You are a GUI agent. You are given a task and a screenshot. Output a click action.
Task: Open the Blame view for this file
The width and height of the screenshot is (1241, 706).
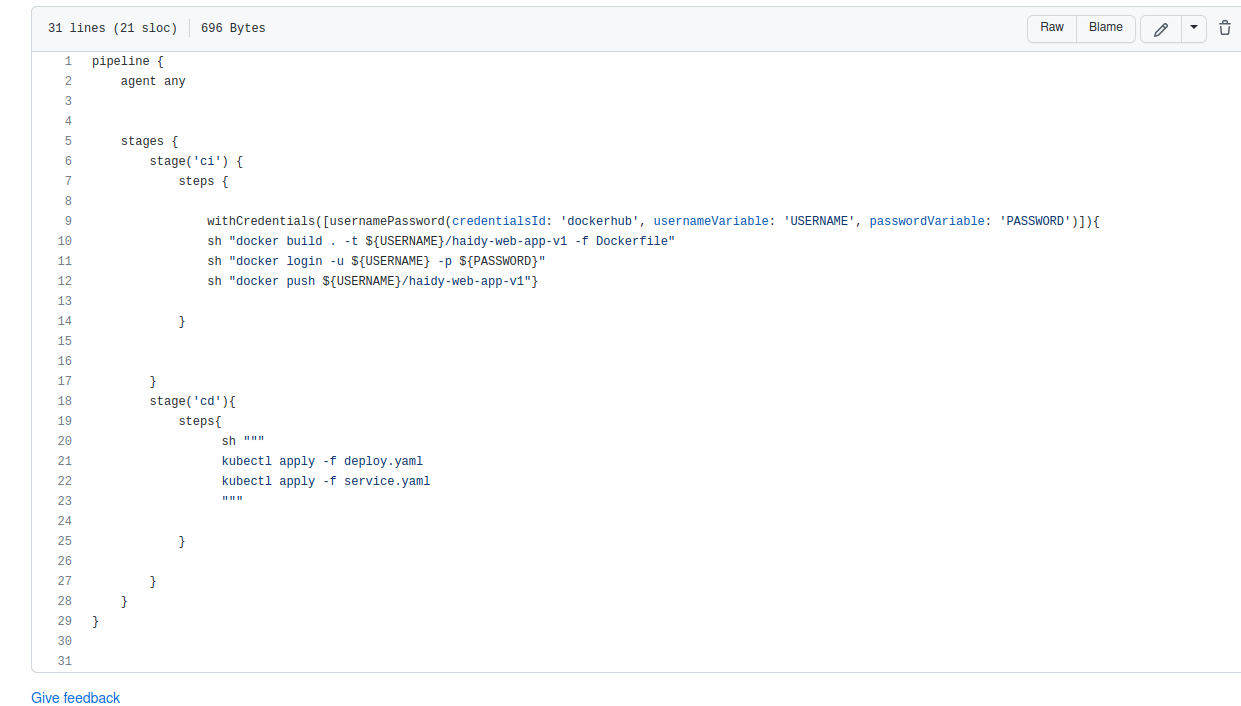[x=1105, y=28]
